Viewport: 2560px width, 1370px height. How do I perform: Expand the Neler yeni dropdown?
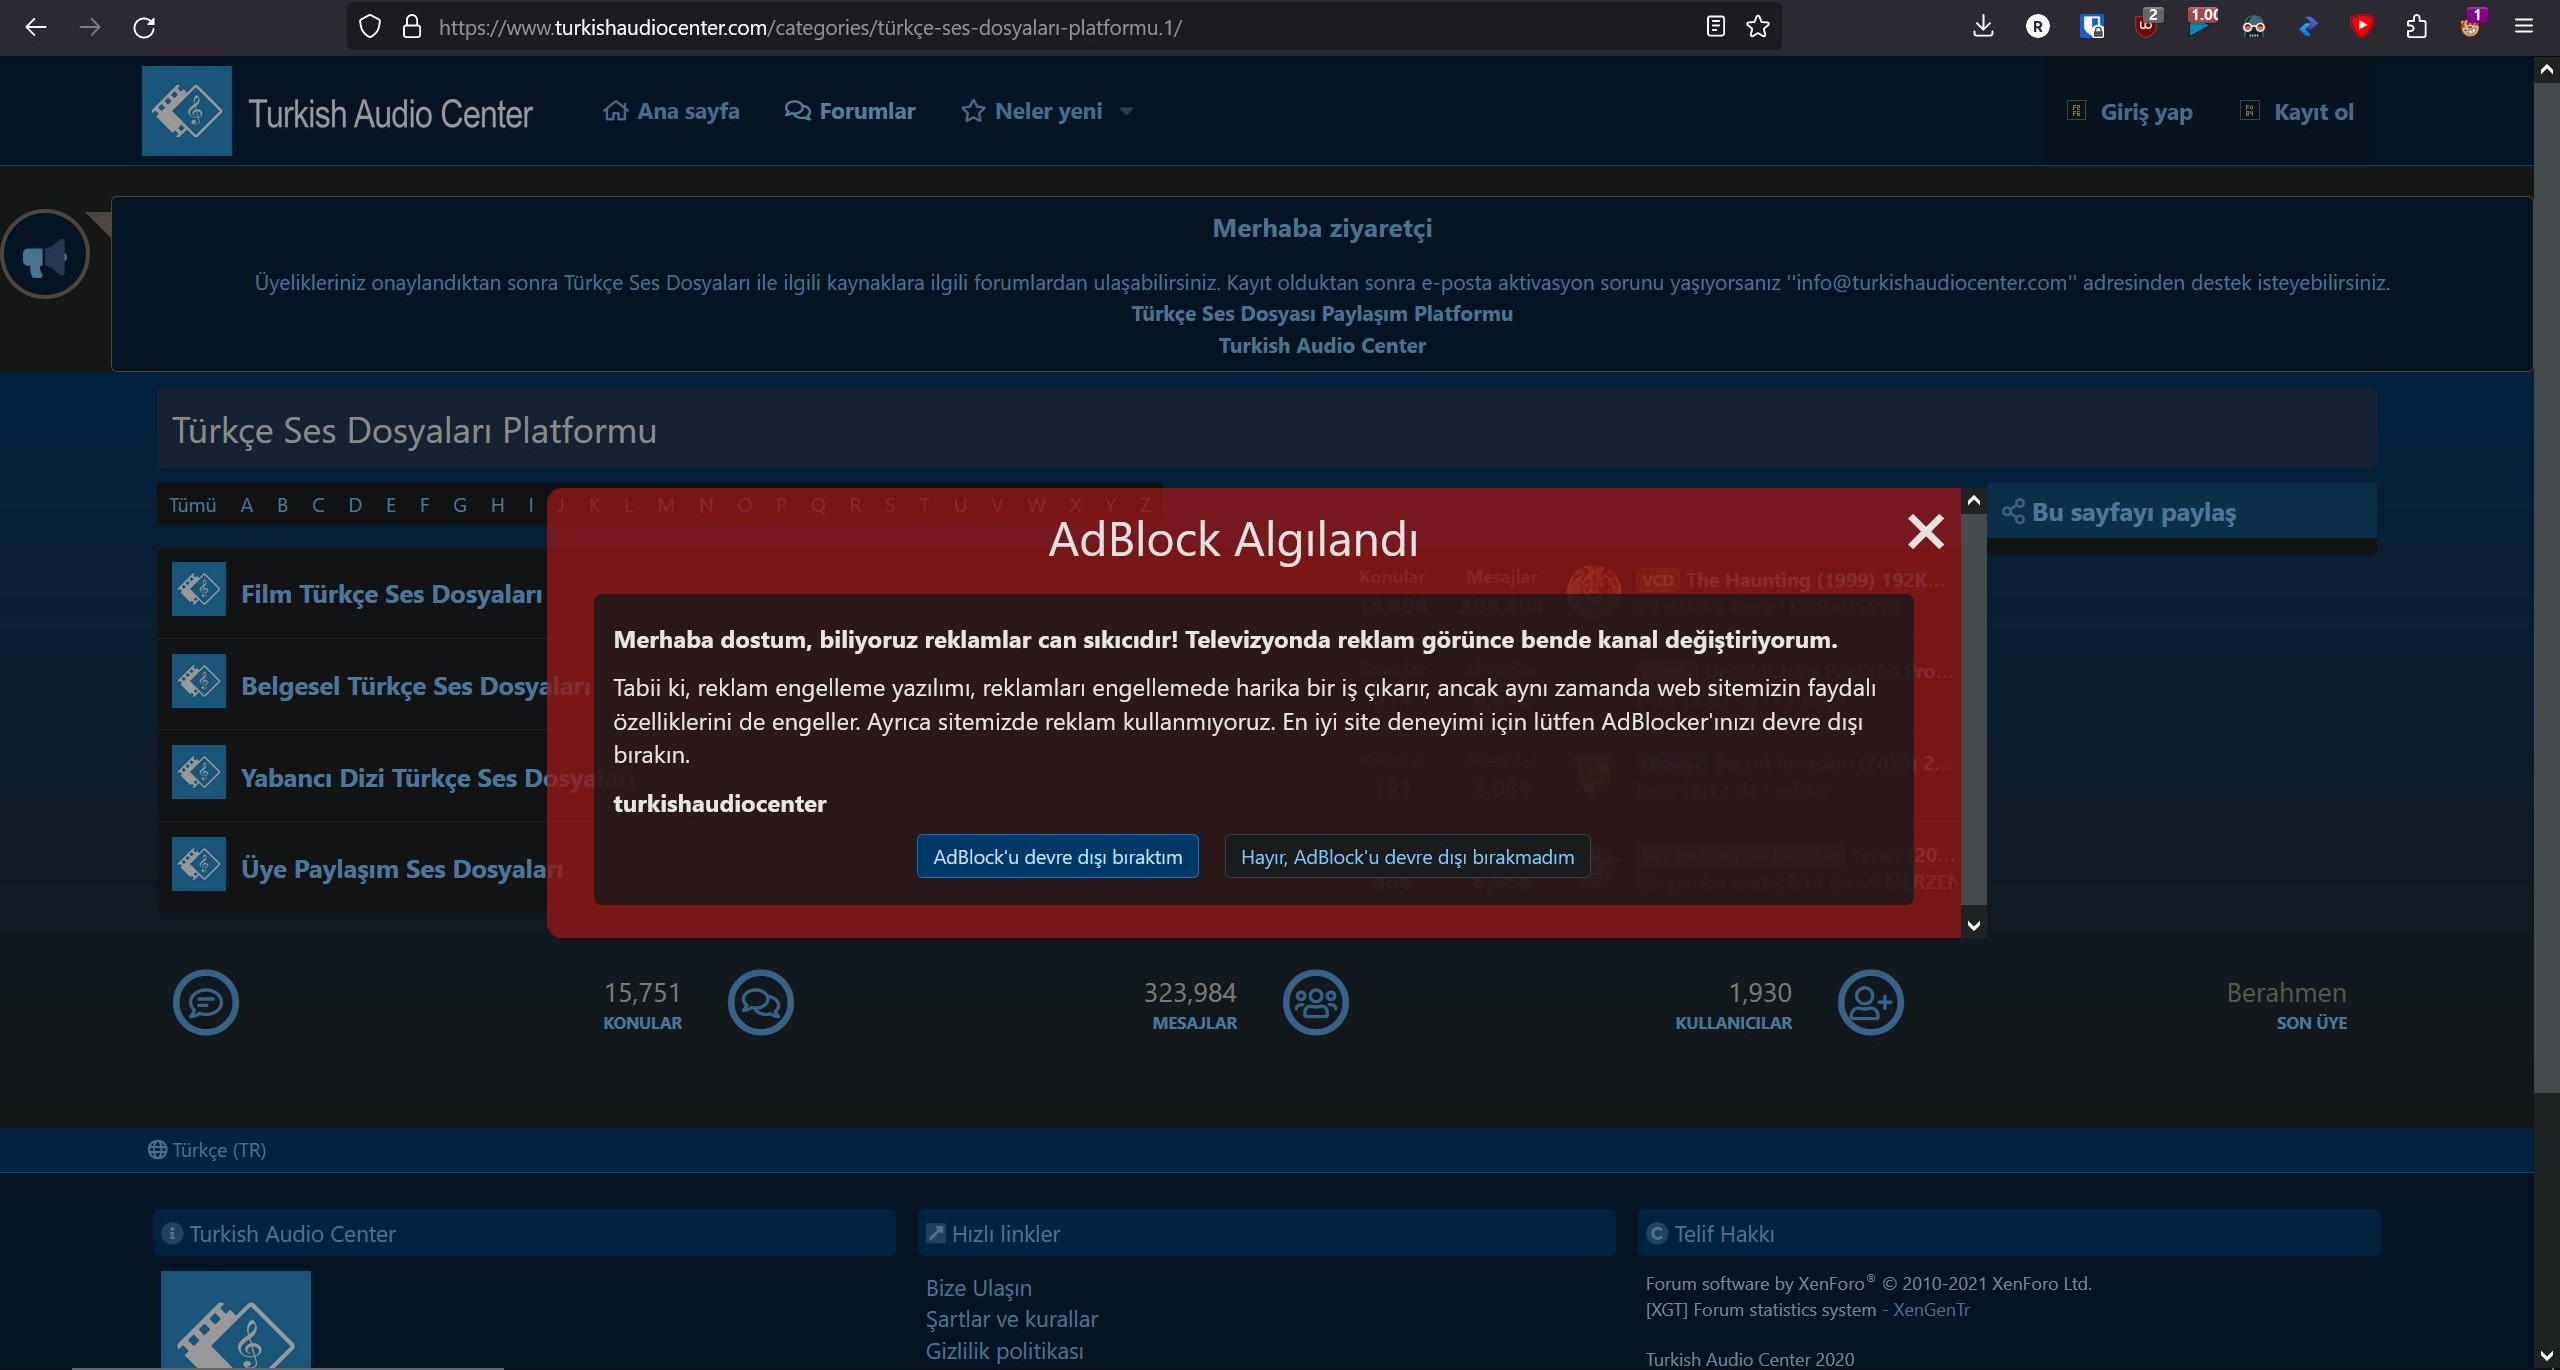pos(1128,111)
